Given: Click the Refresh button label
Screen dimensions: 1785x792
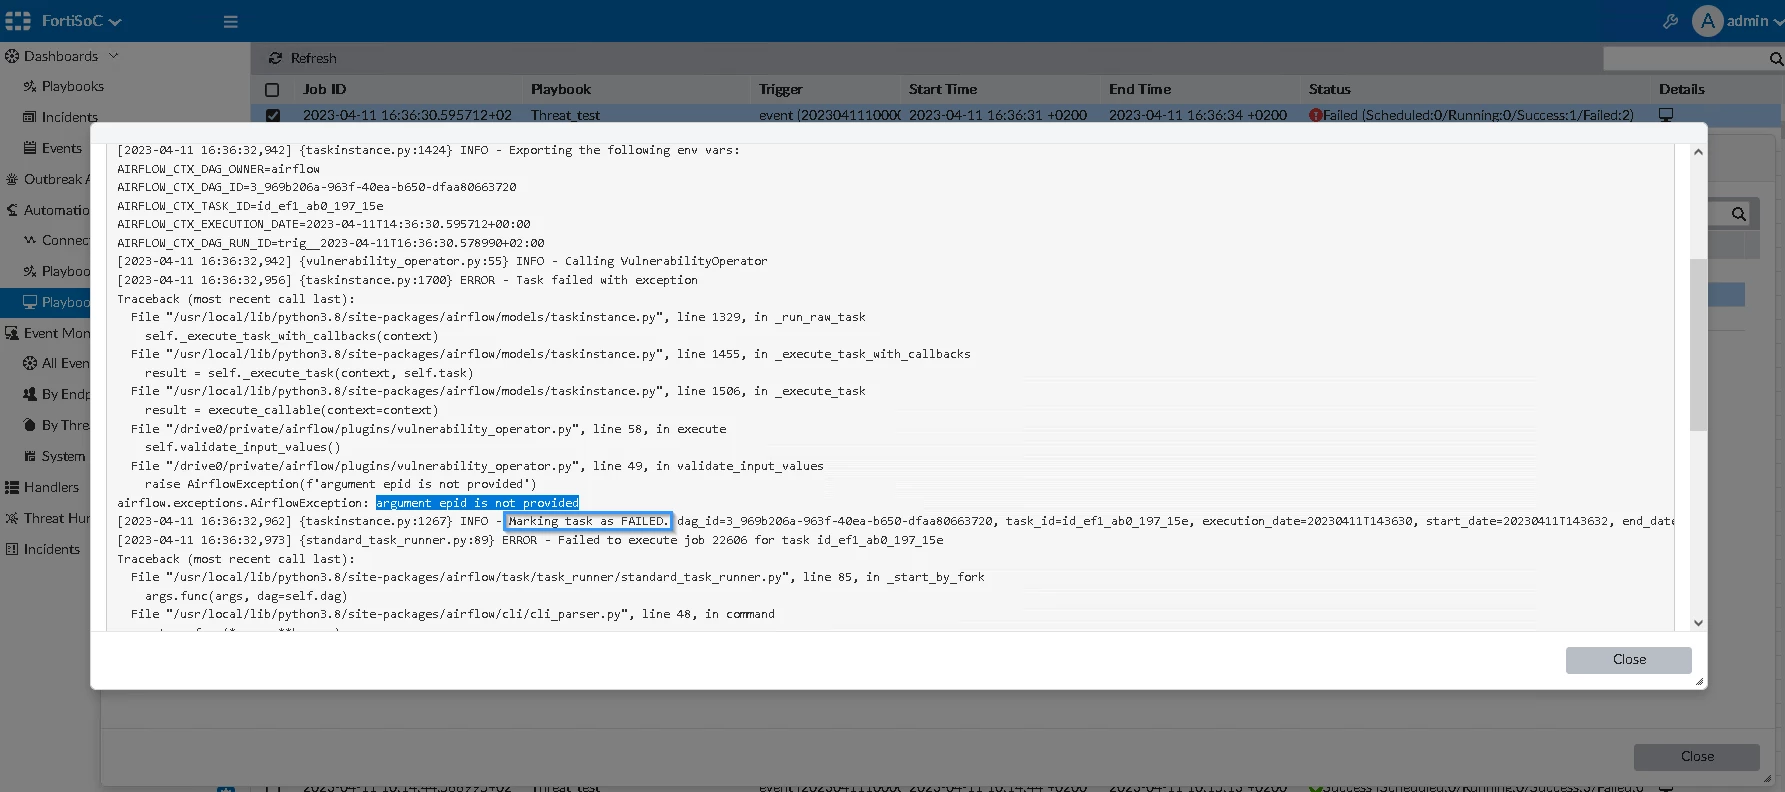Looking at the screenshot, I should coord(313,58).
